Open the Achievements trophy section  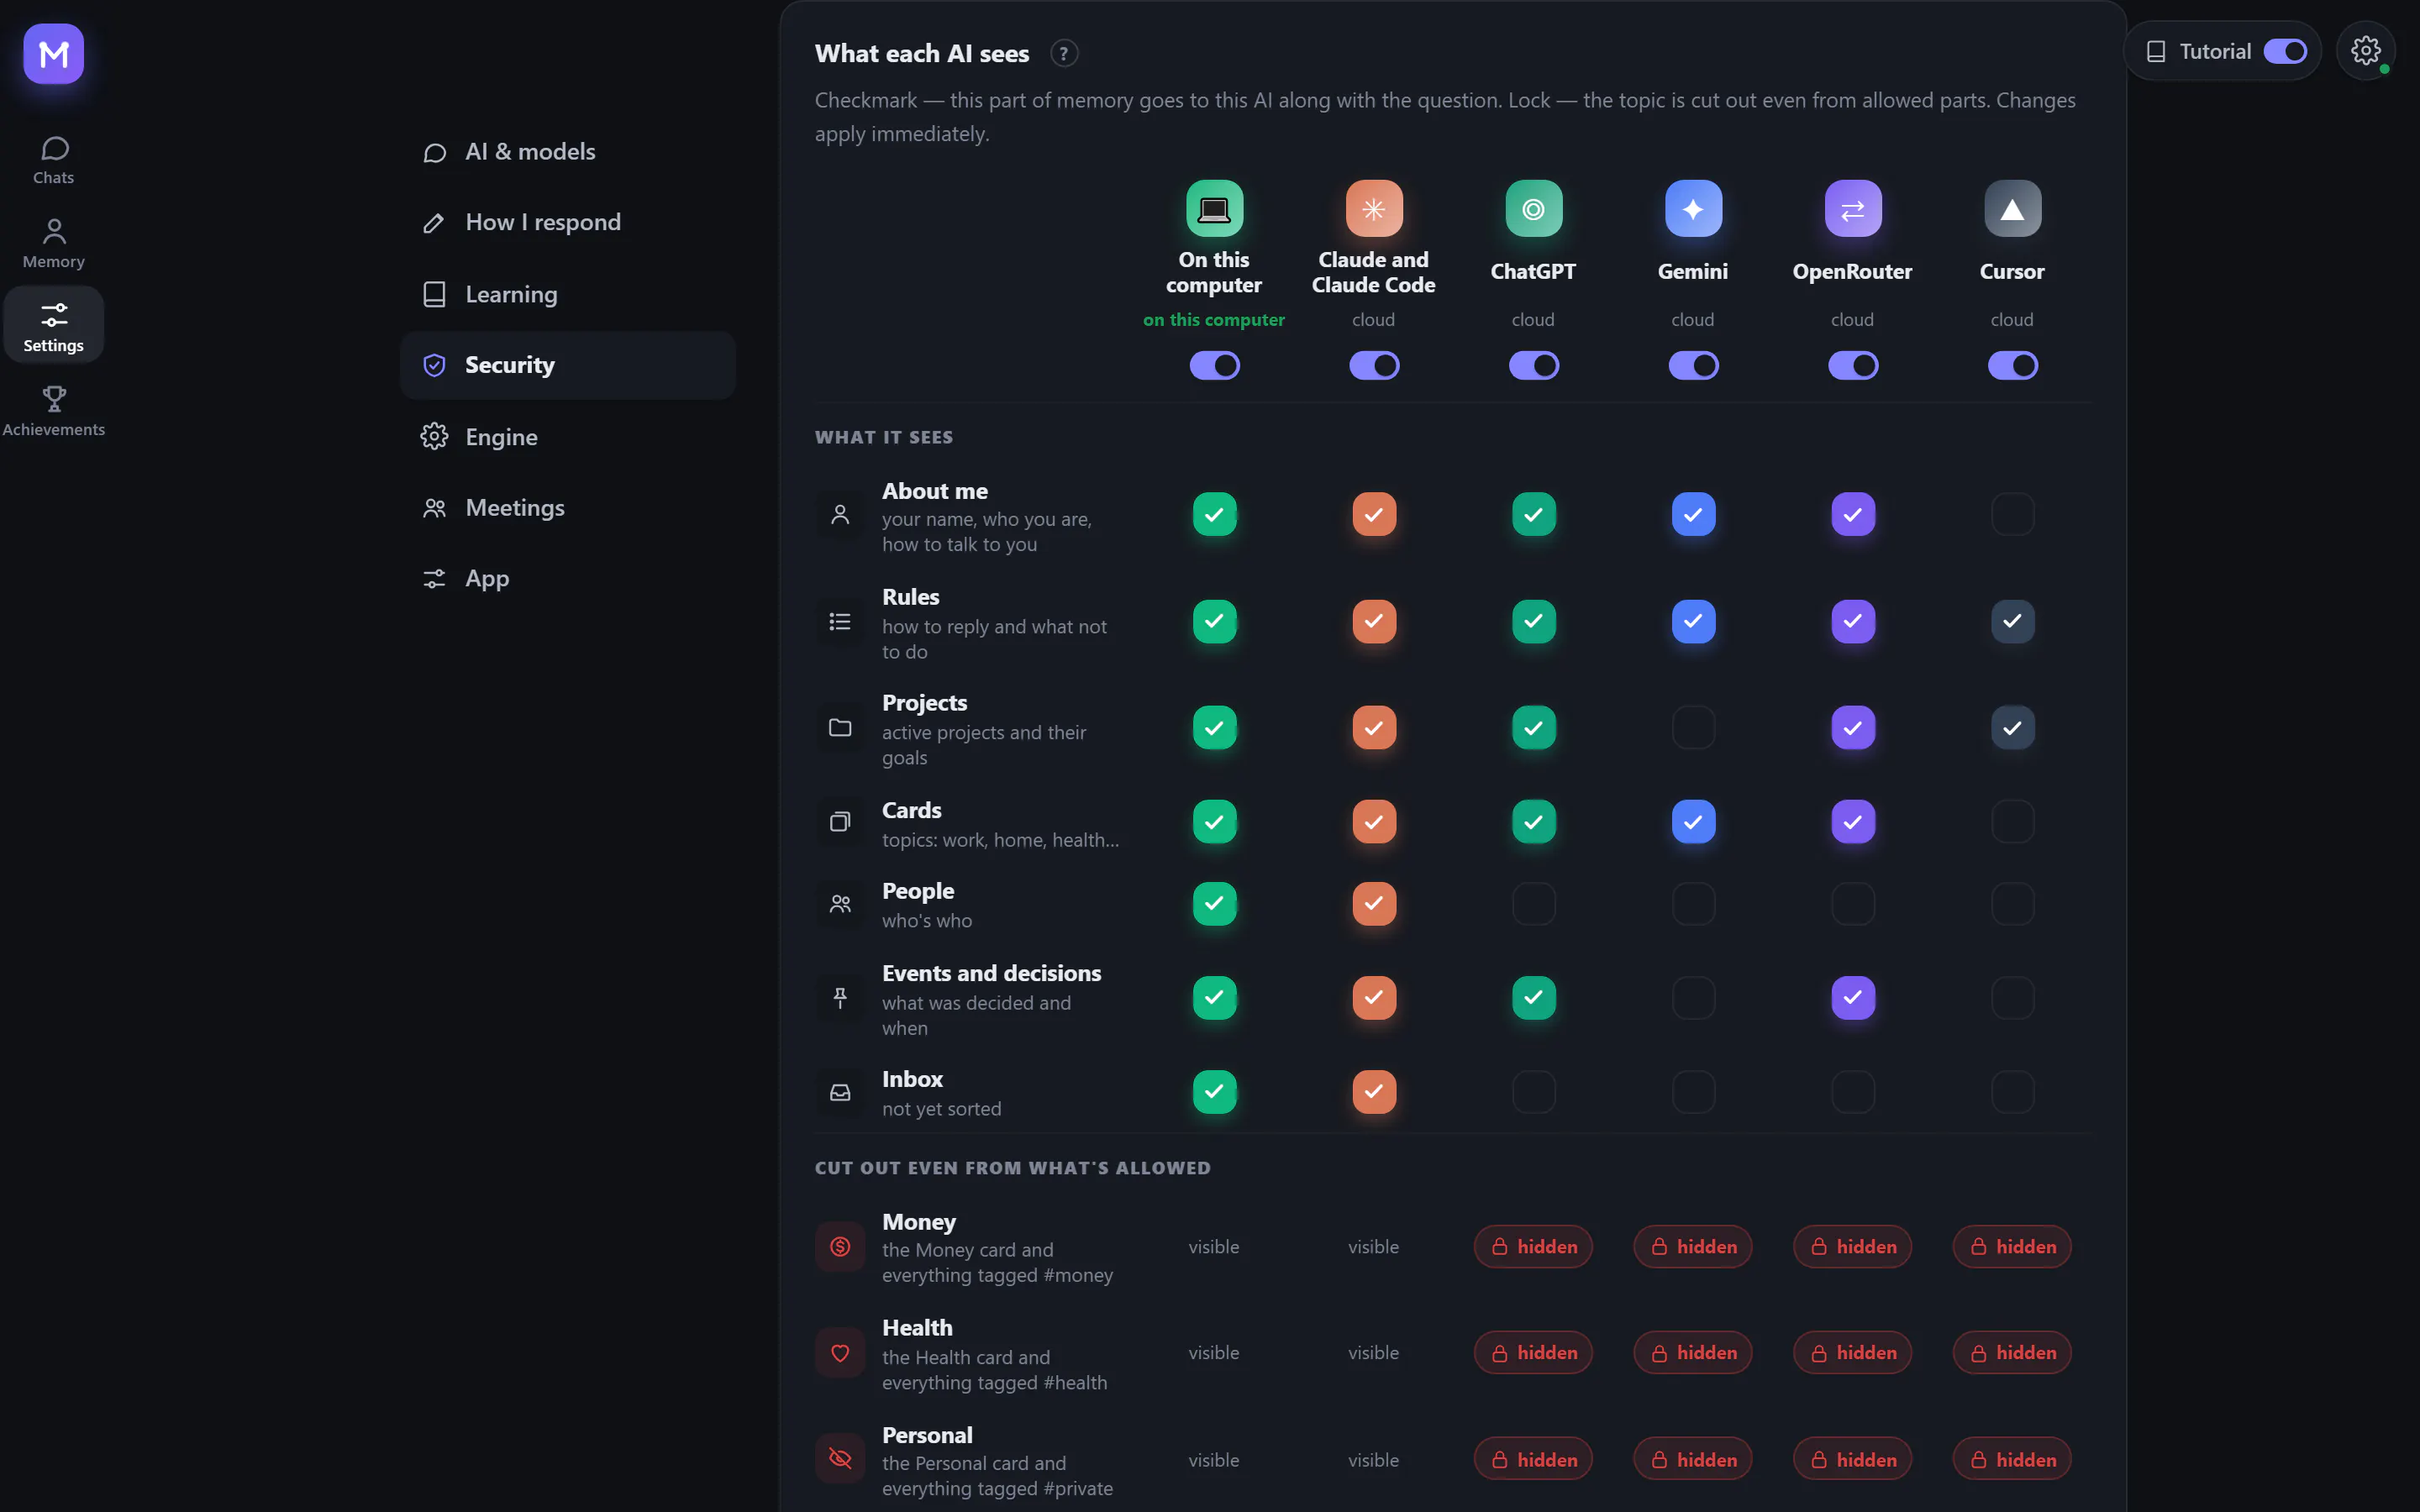(54, 412)
